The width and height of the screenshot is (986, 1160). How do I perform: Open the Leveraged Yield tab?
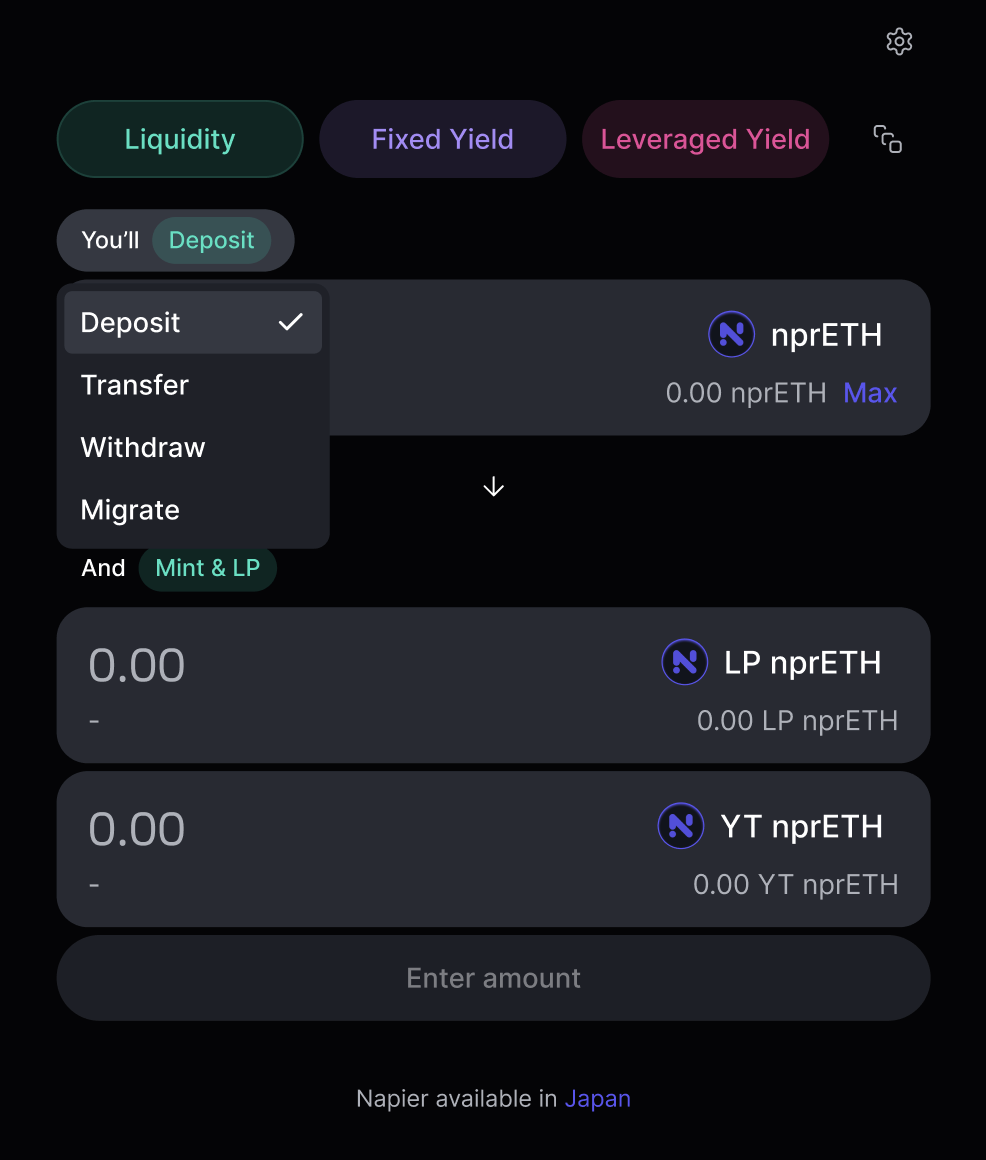pyautogui.click(x=705, y=139)
